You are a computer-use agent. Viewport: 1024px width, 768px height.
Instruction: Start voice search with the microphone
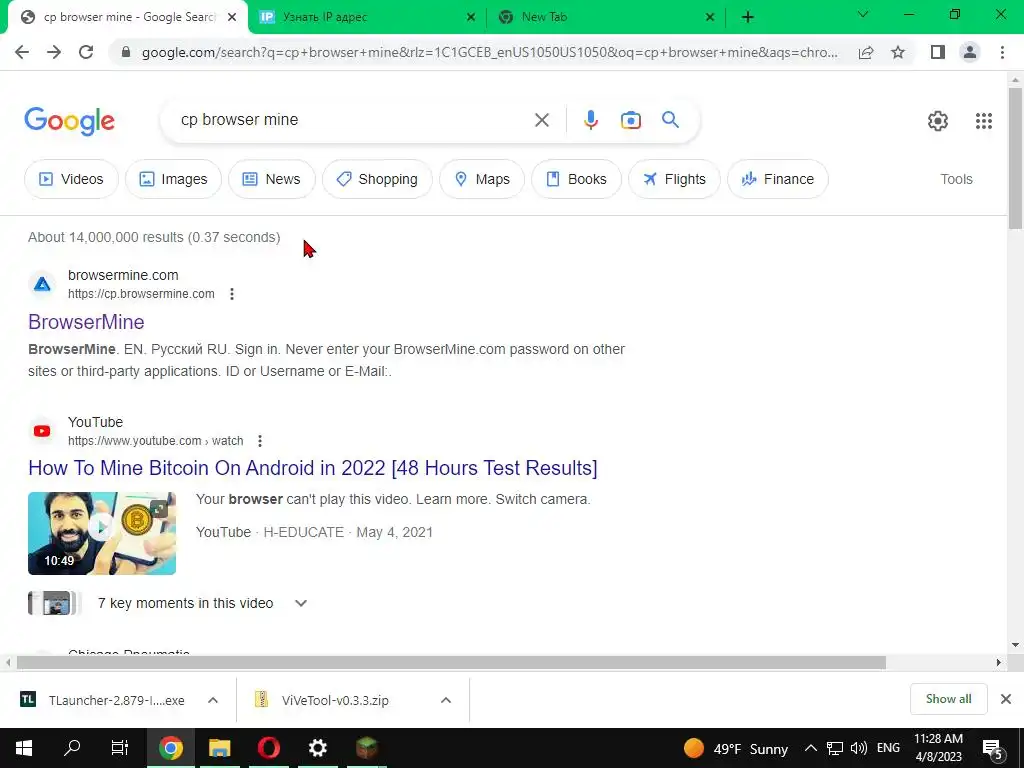tap(590, 120)
